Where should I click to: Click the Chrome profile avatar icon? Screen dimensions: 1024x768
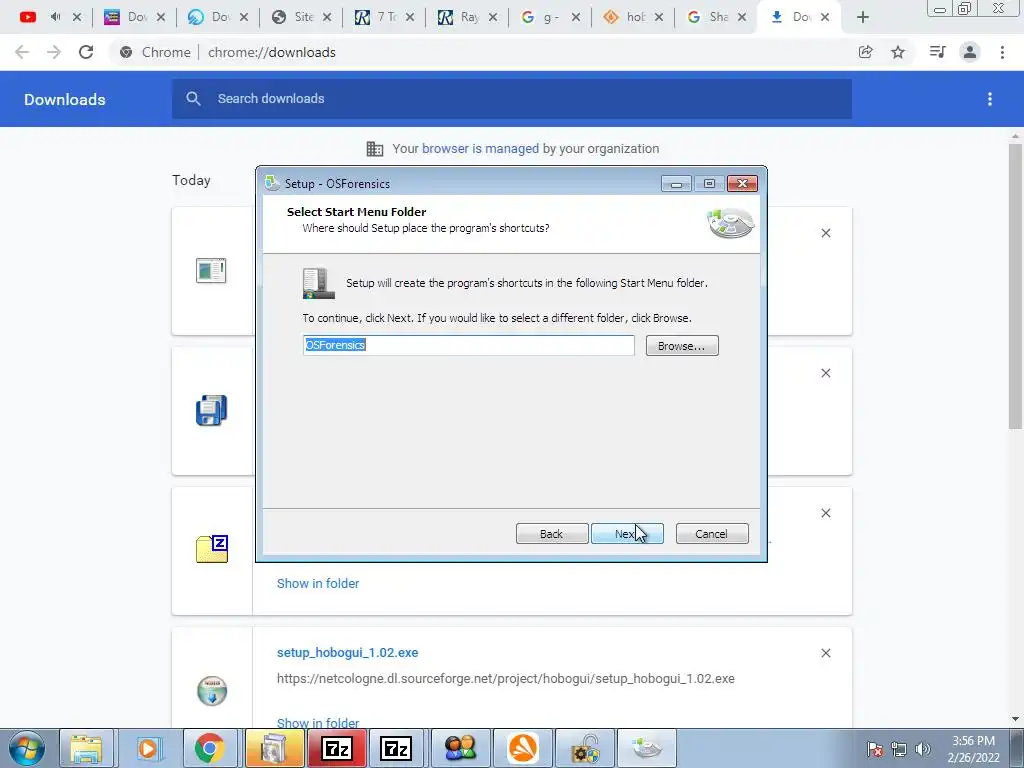pos(970,52)
